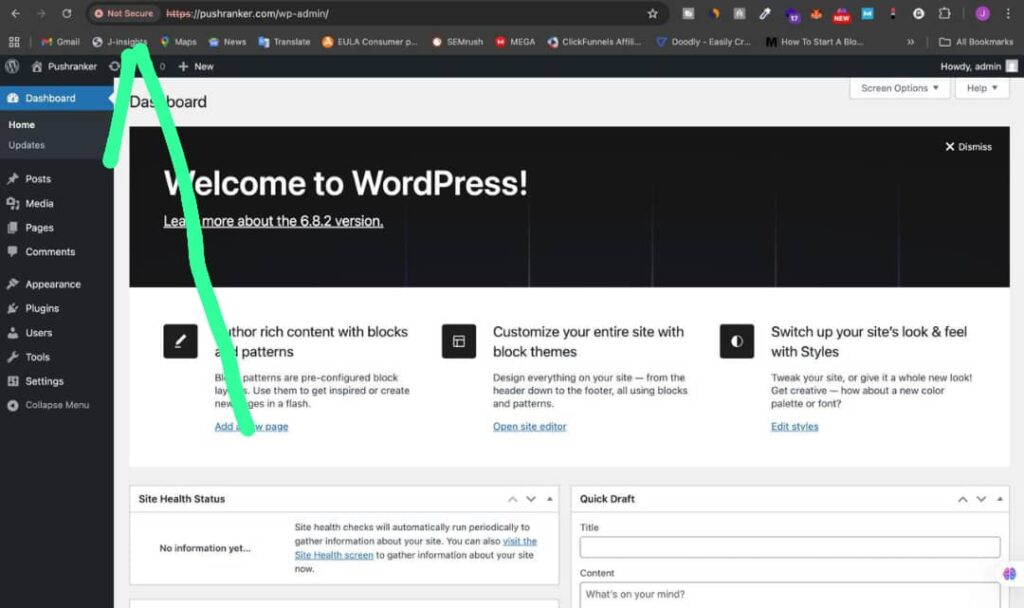Open Users in the admin menu
Screen dimensions: 1024x608
[x=39, y=332]
